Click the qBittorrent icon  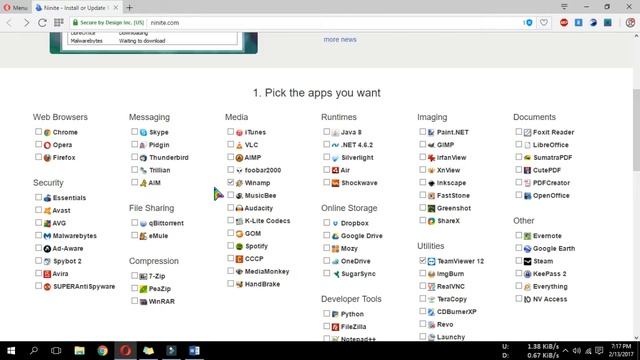pyautogui.click(x=143, y=223)
